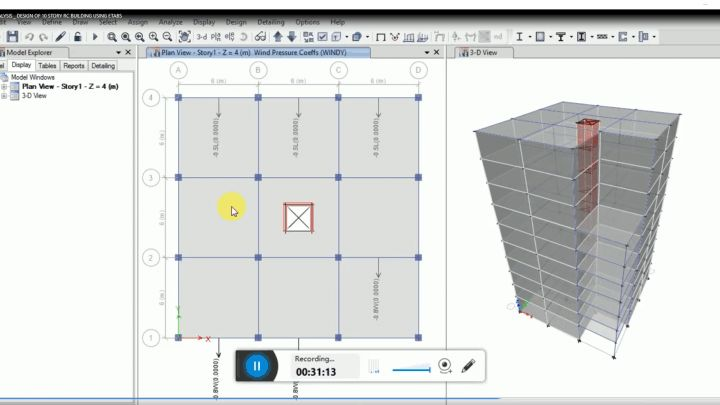The width and height of the screenshot is (720, 405).
Task: Move down in list with down arrow
Action: [292, 37]
